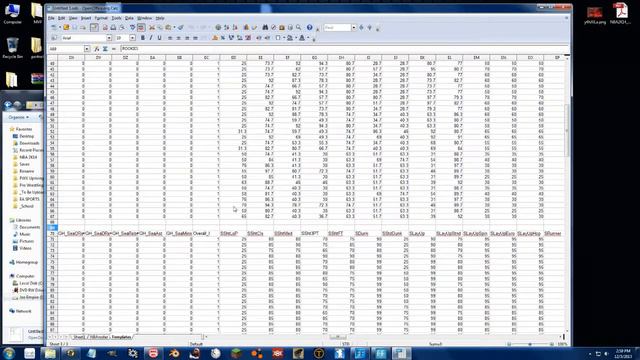Click the Function Wizard icon
Screen dimensions: 640x360
97,49
